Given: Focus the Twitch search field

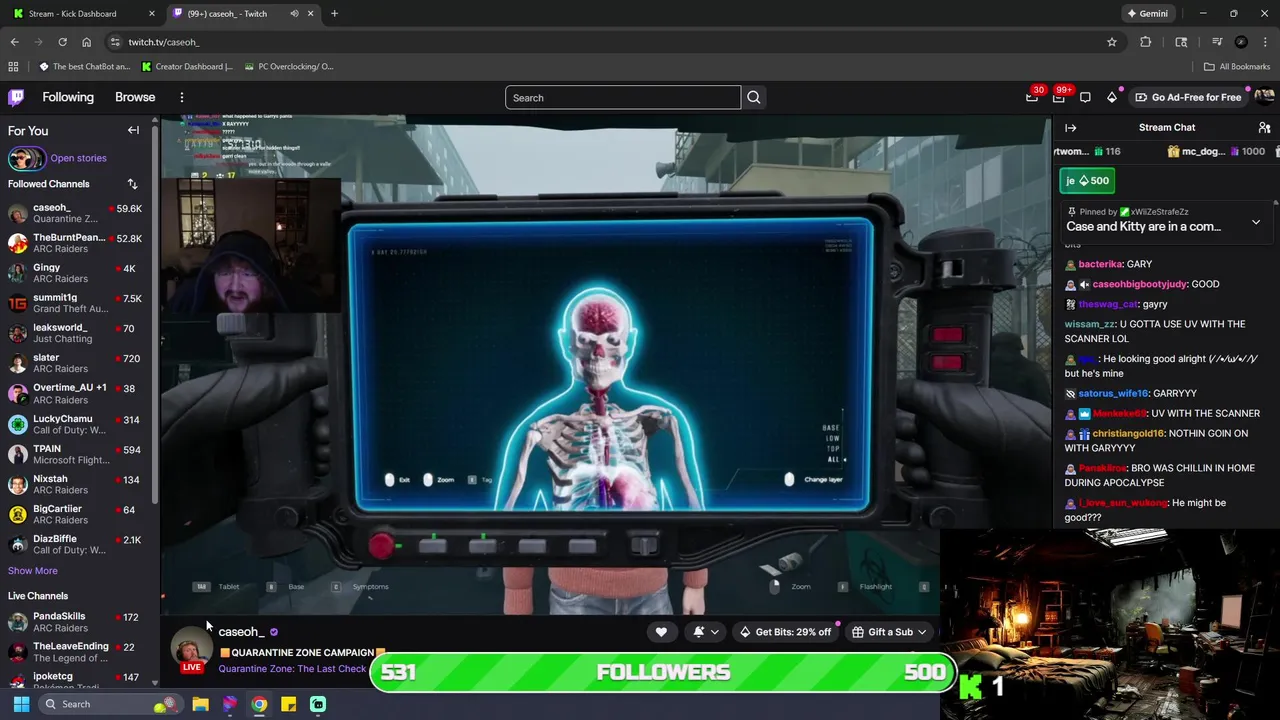Looking at the screenshot, I should [x=623, y=97].
